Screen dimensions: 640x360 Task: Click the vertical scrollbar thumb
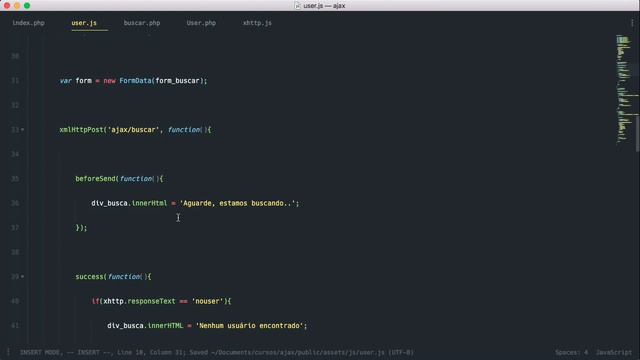(x=637, y=133)
